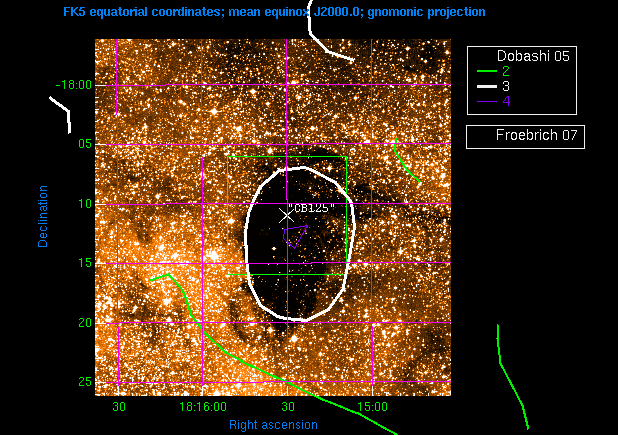Select the Dobashi 05 legend title
The height and width of the screenshot is (435, 618).
point(533,56)
